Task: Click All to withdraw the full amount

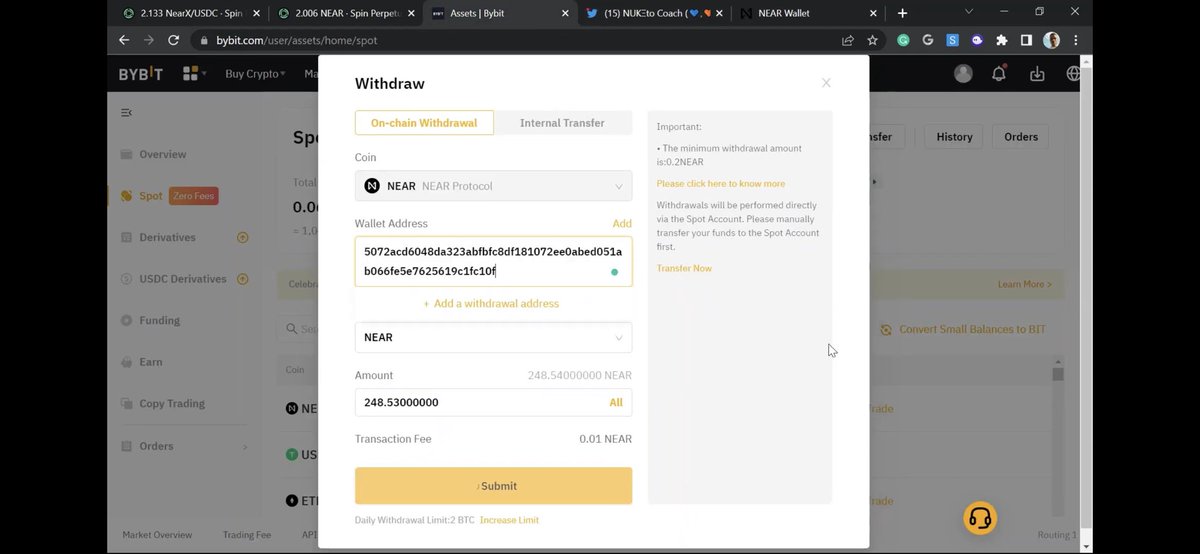Action: 616,402
